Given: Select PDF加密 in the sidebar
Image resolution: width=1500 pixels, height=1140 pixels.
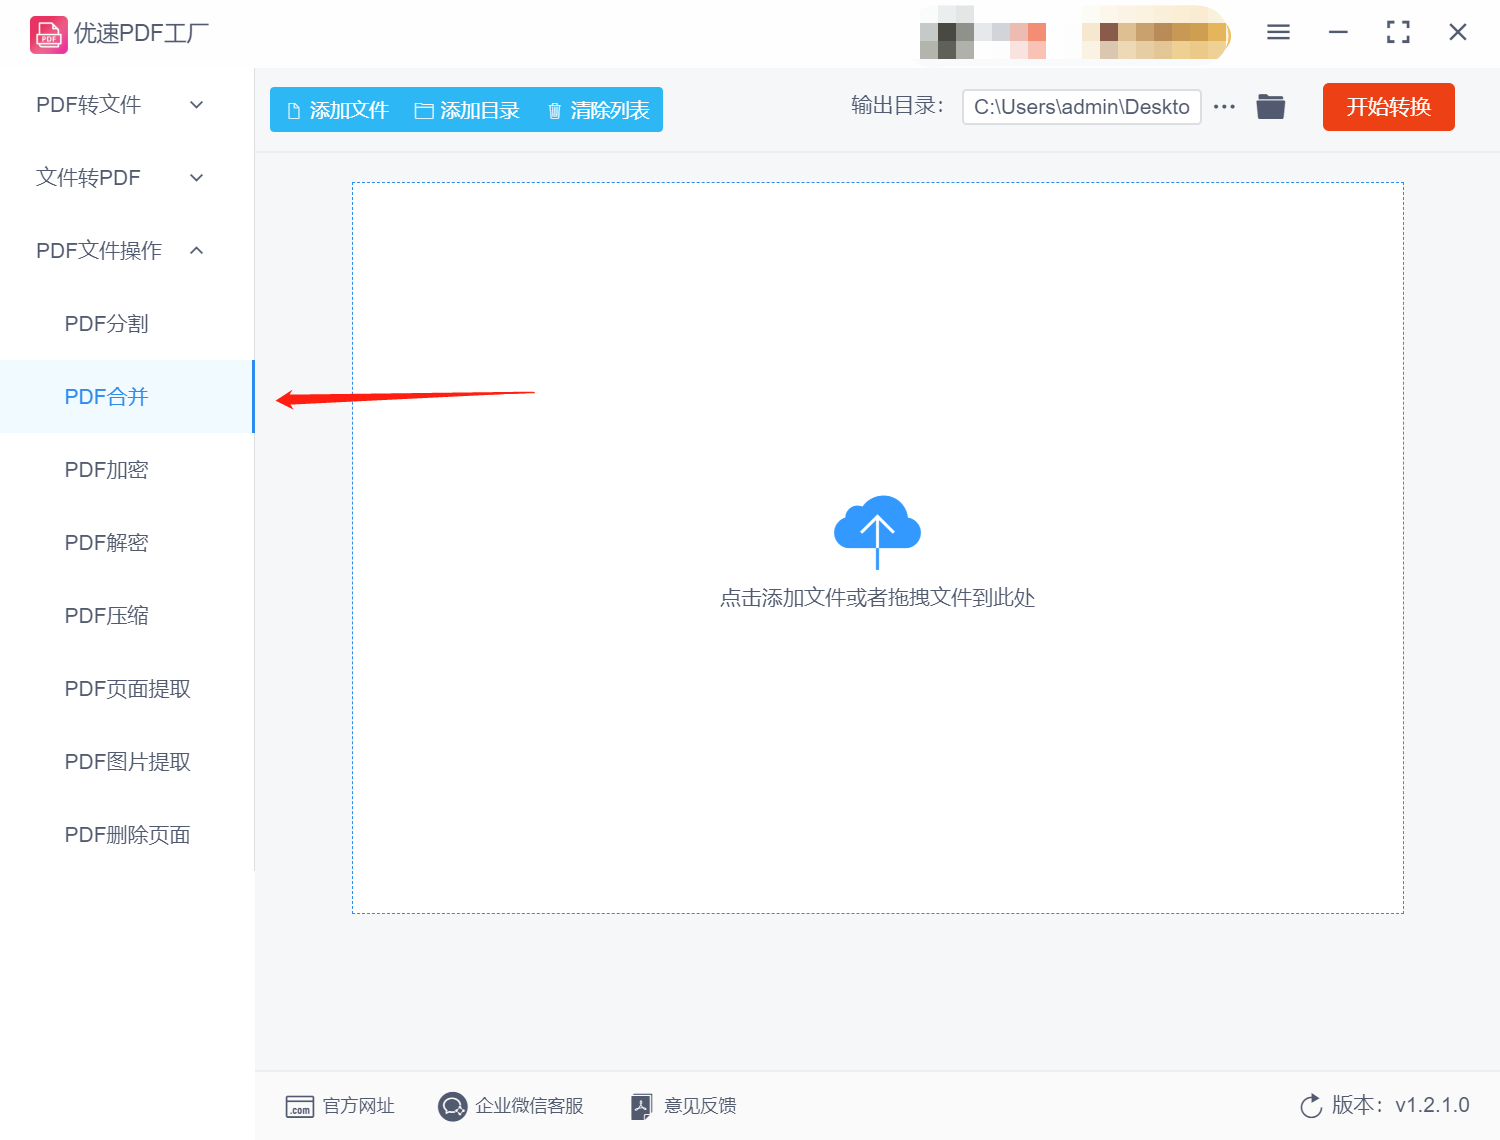Looking at the screenshot, I should coord(127,470).
